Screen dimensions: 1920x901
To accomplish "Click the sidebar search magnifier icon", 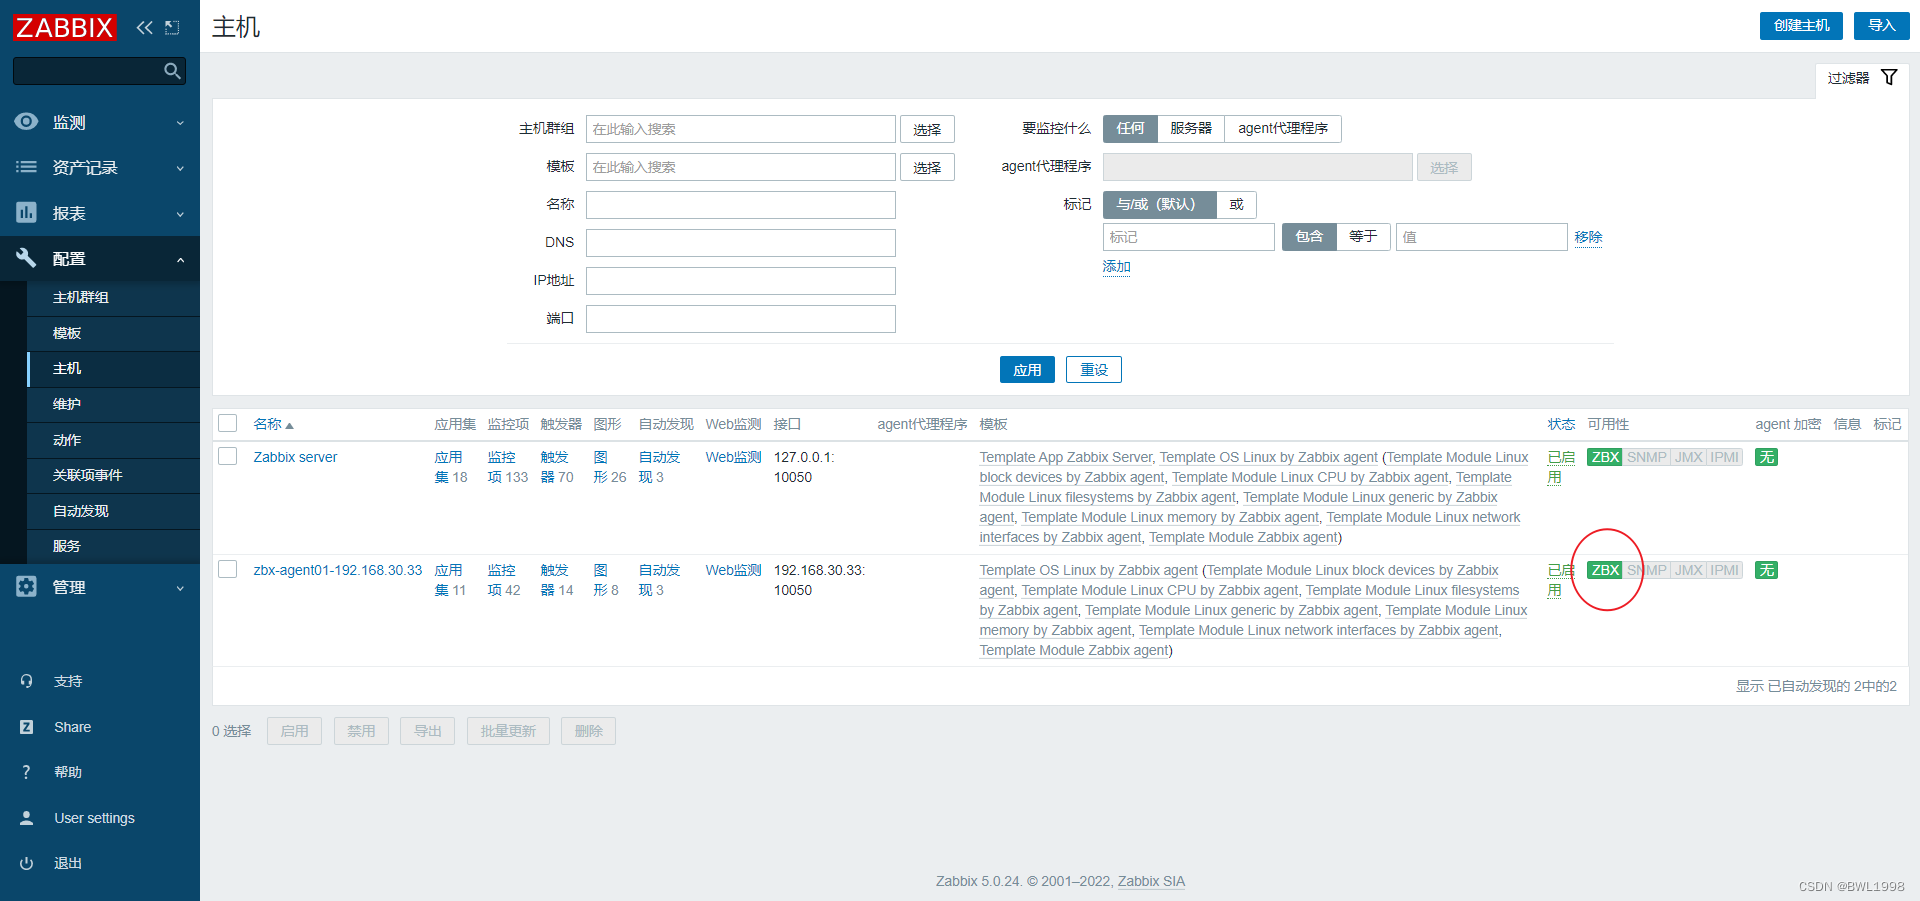I will point(172,71).
